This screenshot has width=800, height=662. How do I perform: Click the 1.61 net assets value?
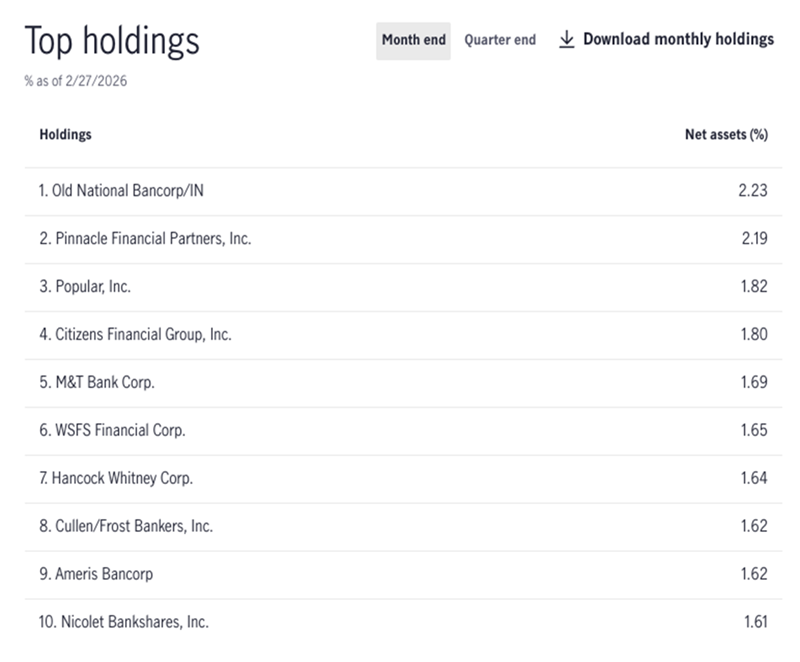click(755, 622)
